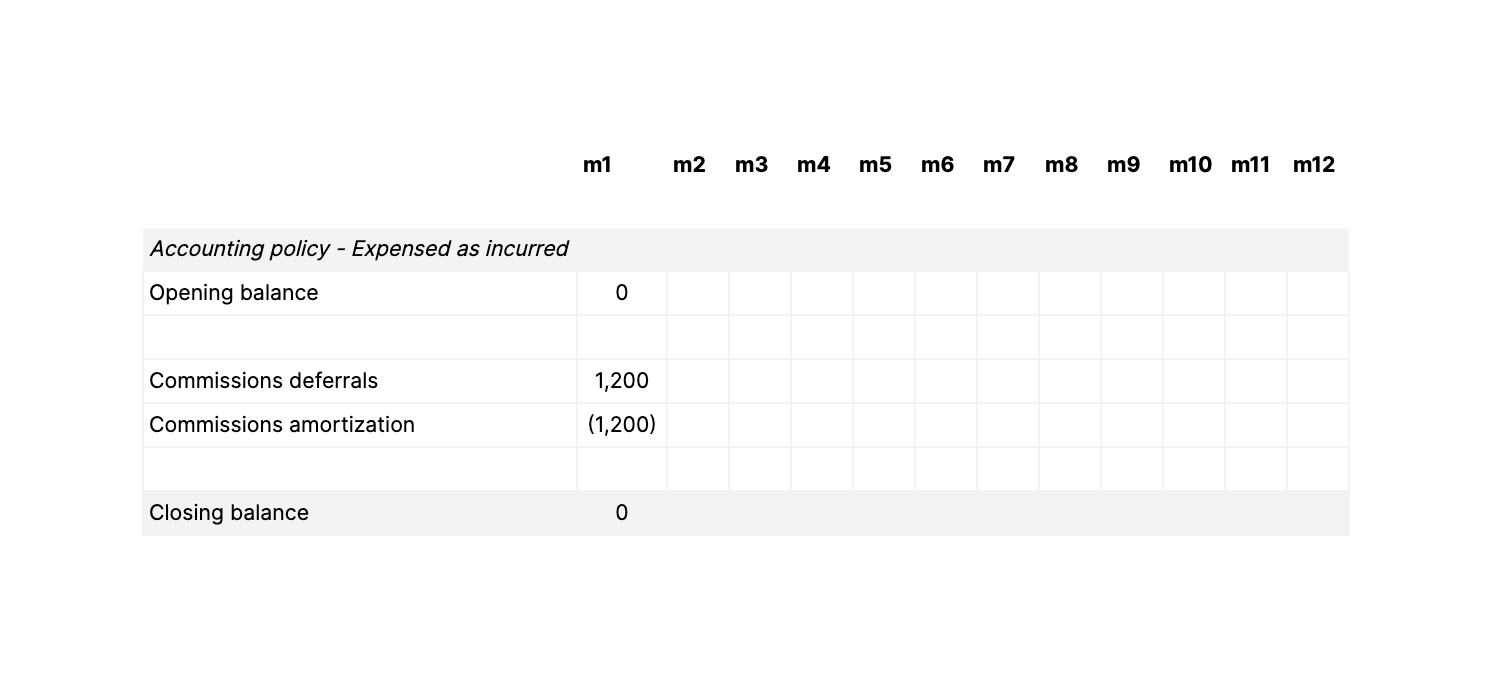1494x684 pixels.
Task: Click the Commissions deferrals cell under m11
Action: tap(1256, 381)
